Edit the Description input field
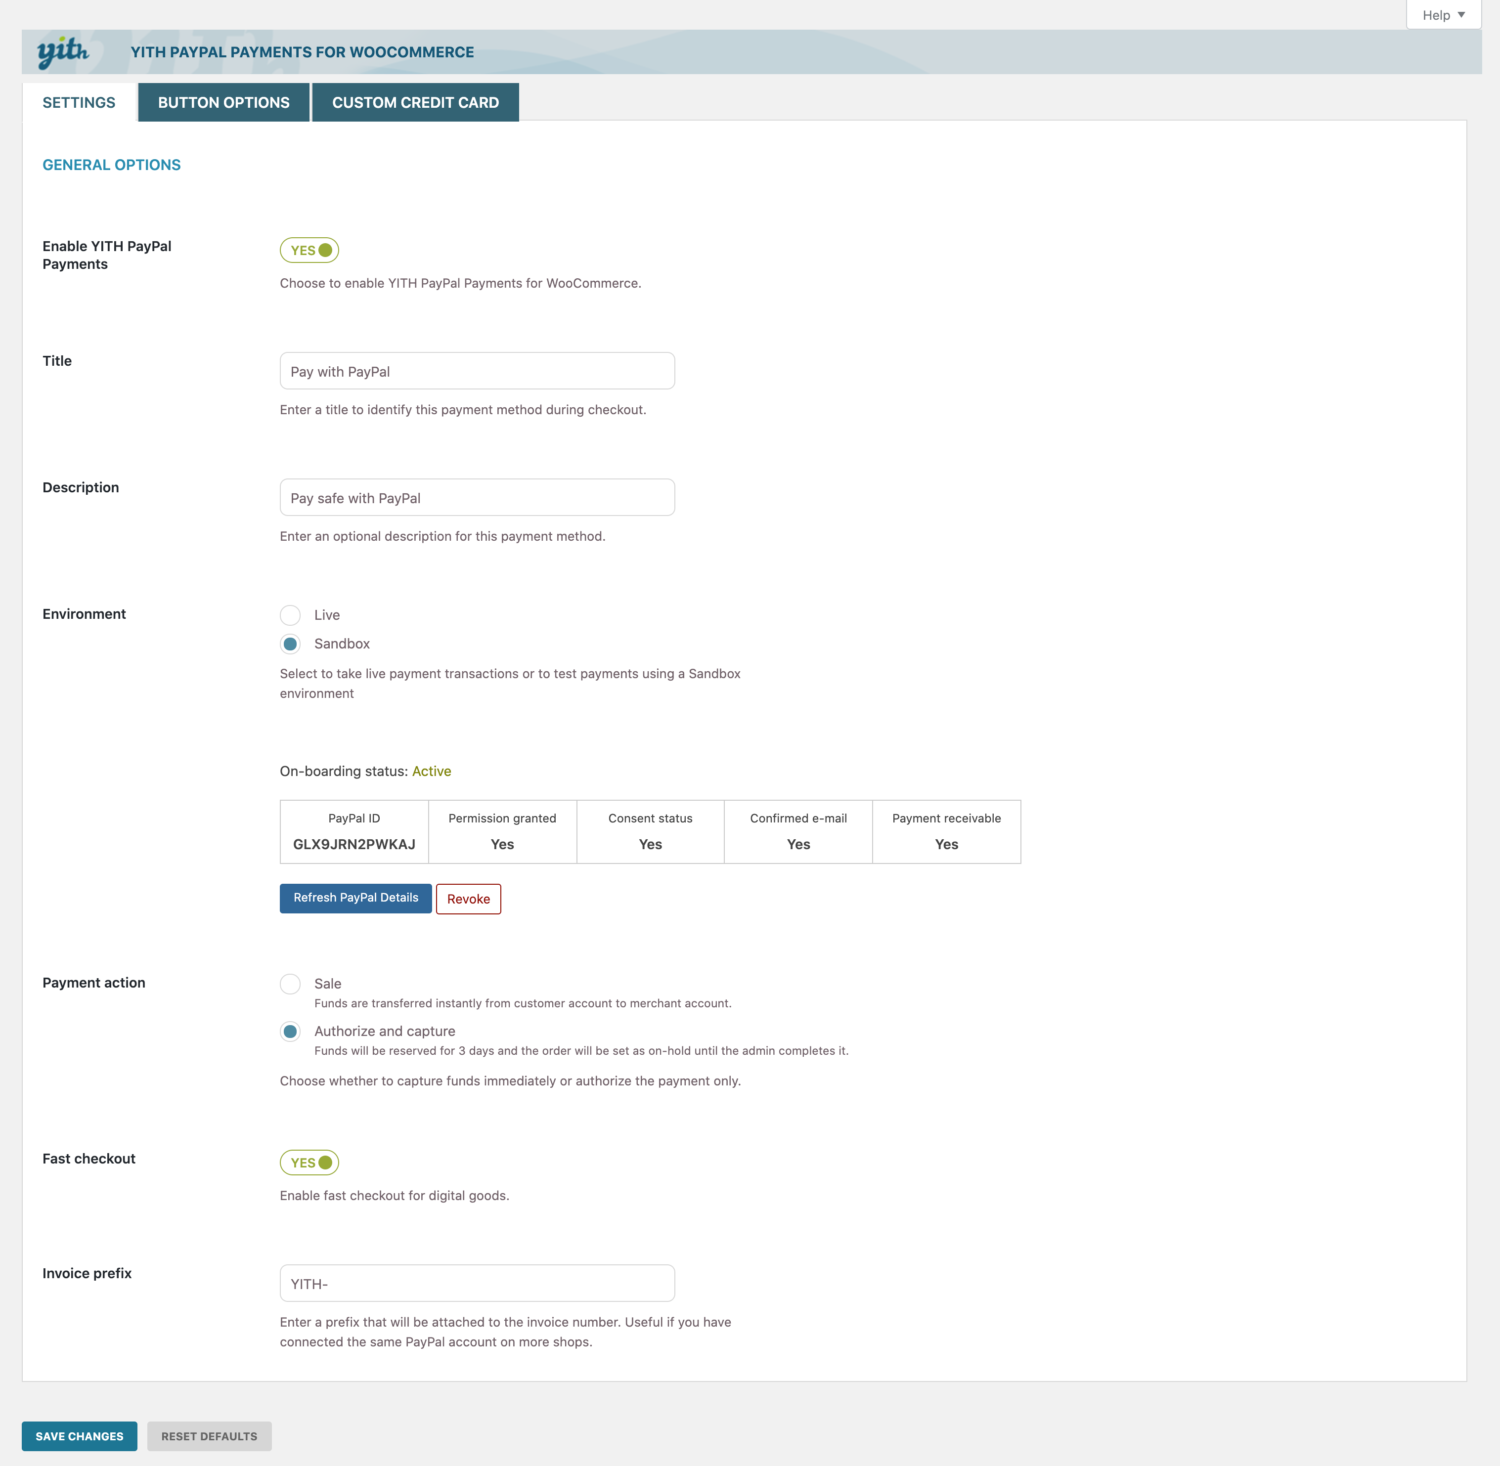The image size is (1500, 1466). tap(477, 498)
